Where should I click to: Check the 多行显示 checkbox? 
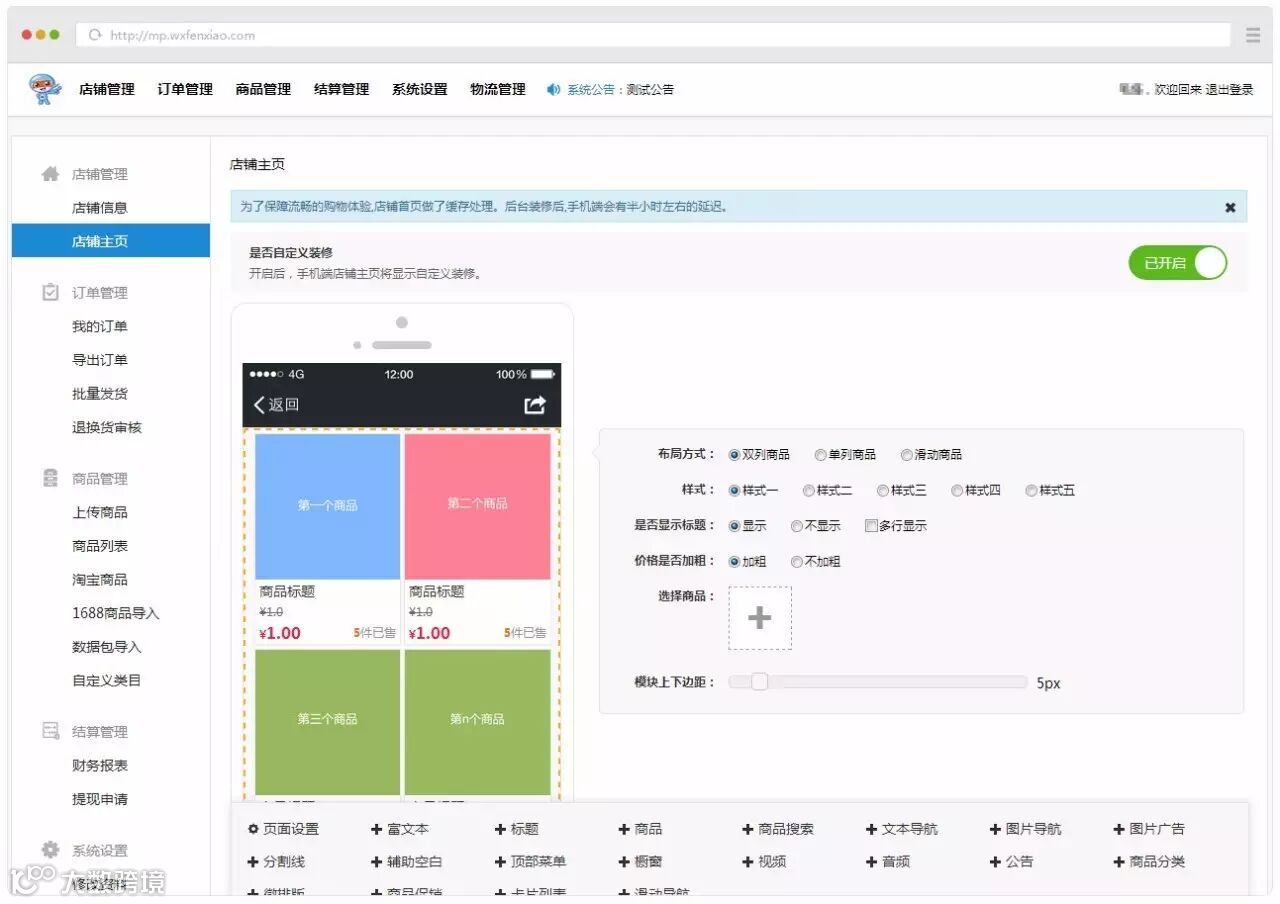pyautogui.click(x=871, y=526)
